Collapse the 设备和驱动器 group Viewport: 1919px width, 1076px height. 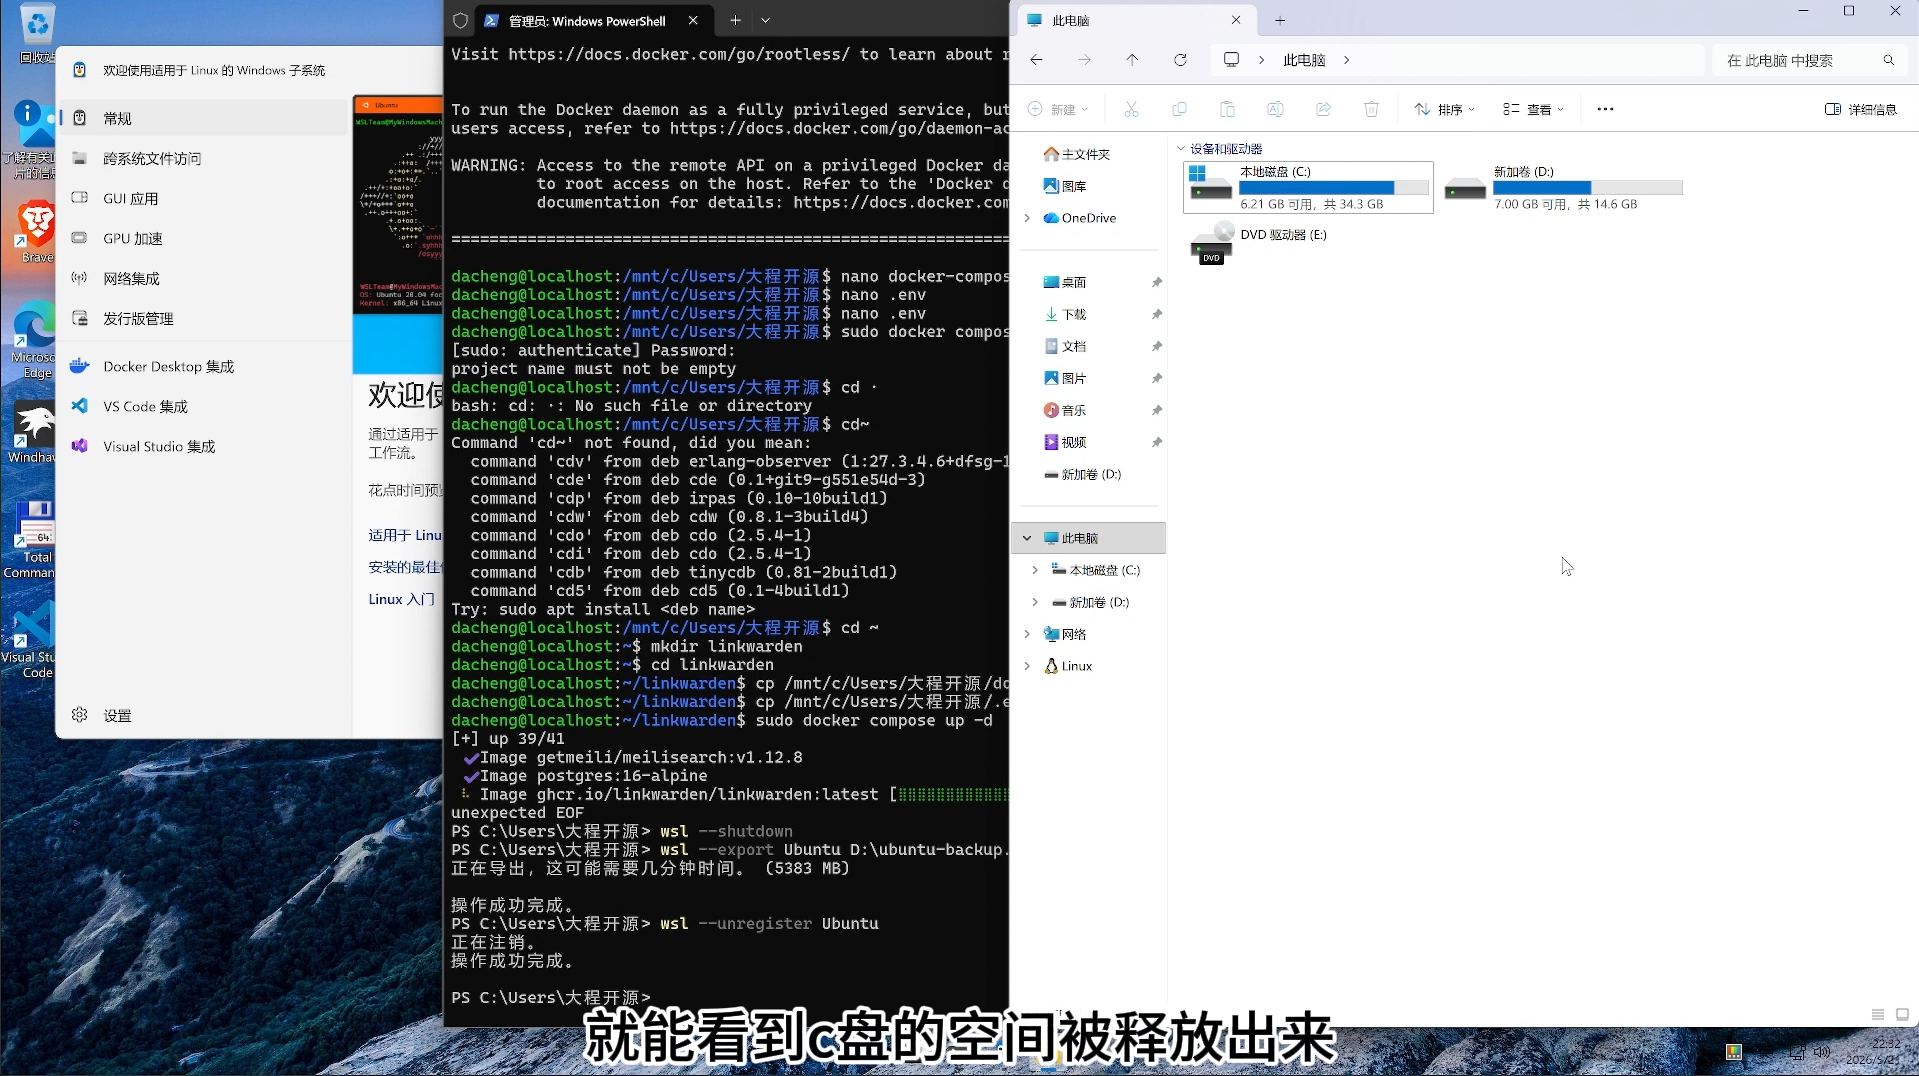1181,149
